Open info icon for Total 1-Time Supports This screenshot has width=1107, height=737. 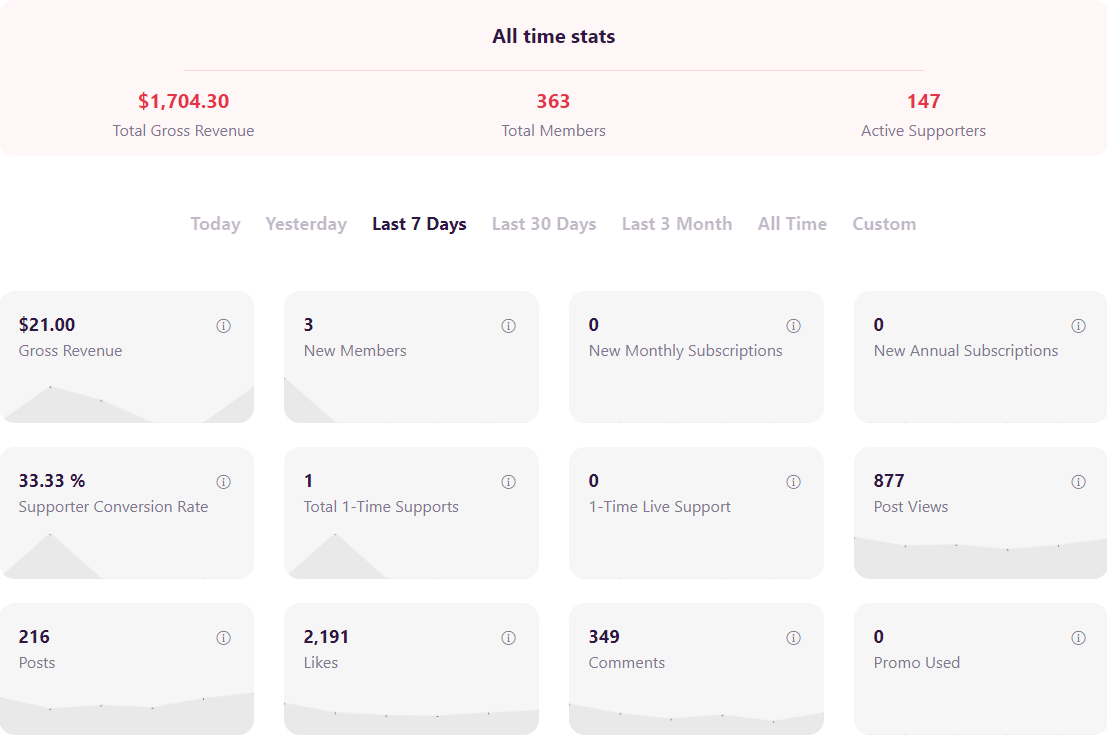pos(508,482)
